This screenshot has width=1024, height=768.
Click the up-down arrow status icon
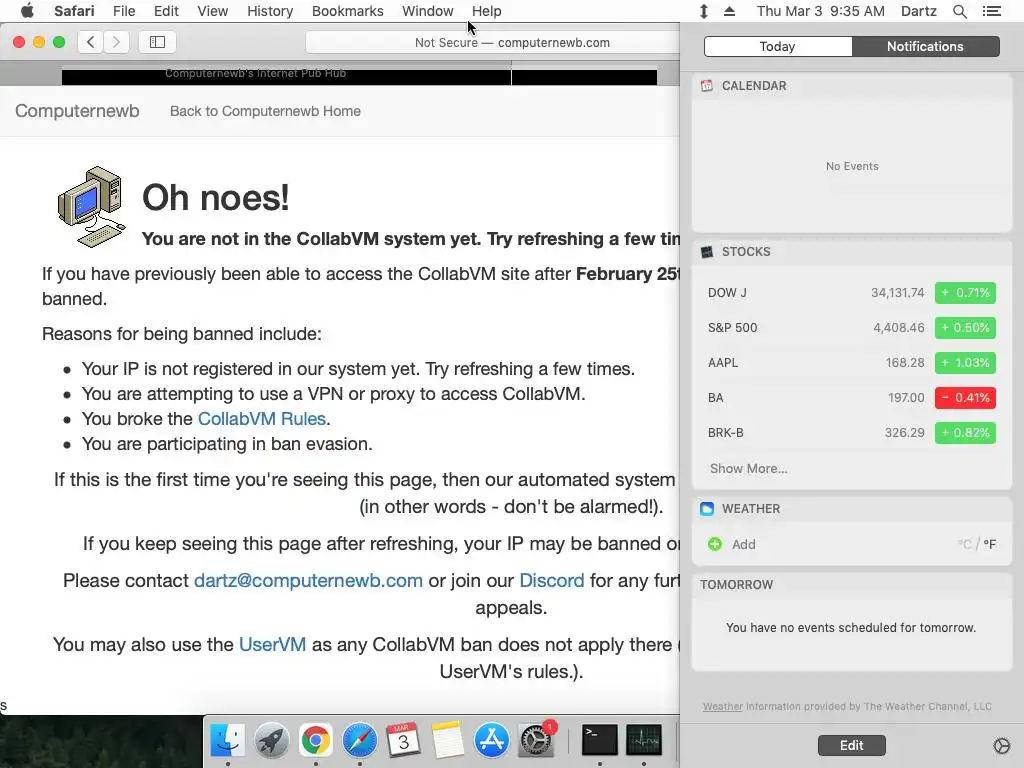point(703,11)
